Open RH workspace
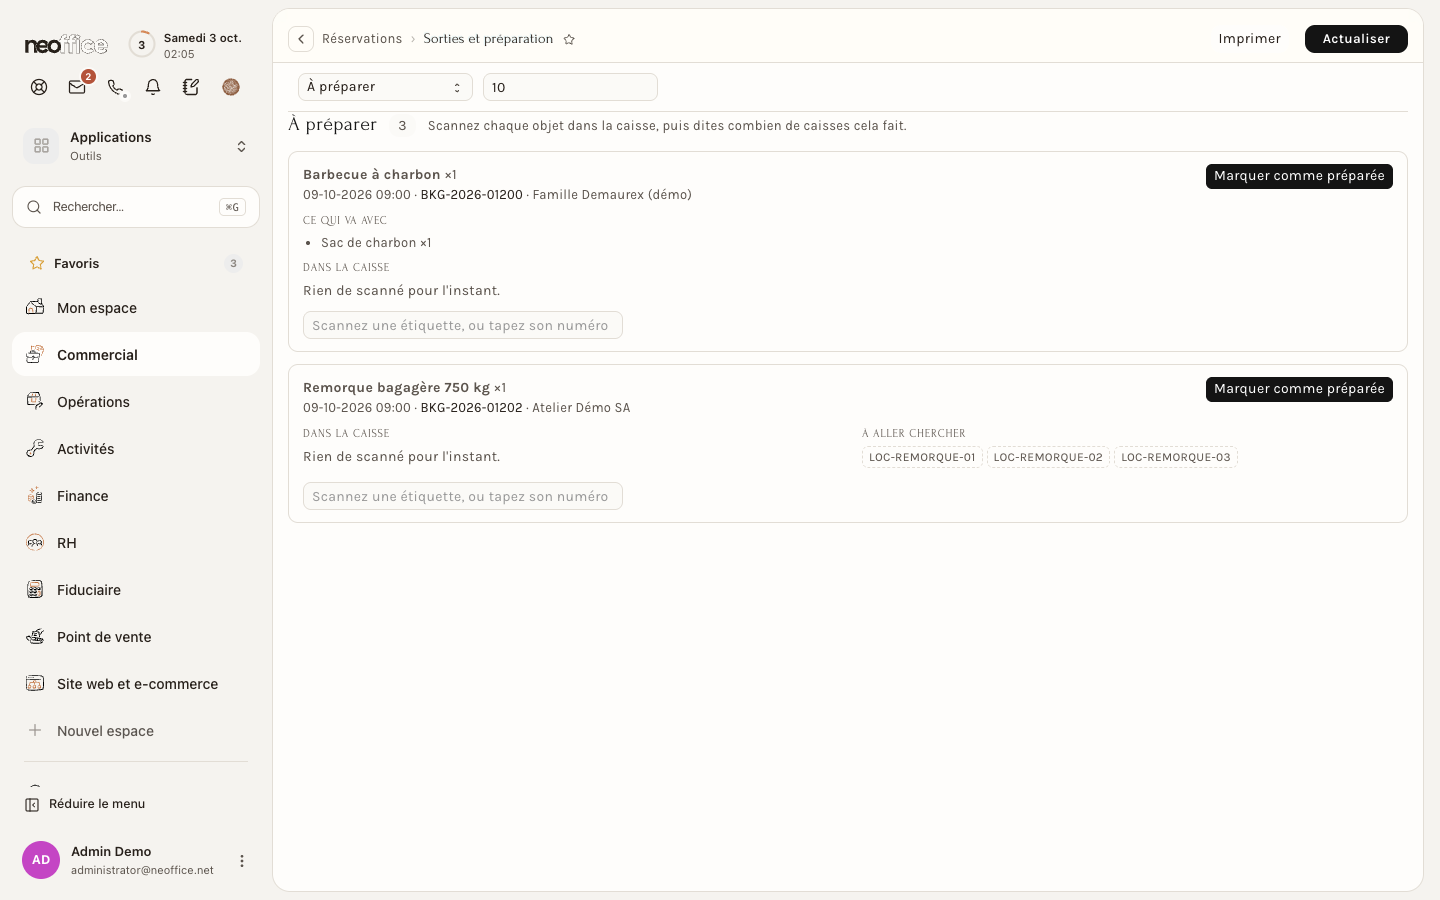Image resolution: width=1440 pixels, height=900 pixels. click(x=136, y=543)
